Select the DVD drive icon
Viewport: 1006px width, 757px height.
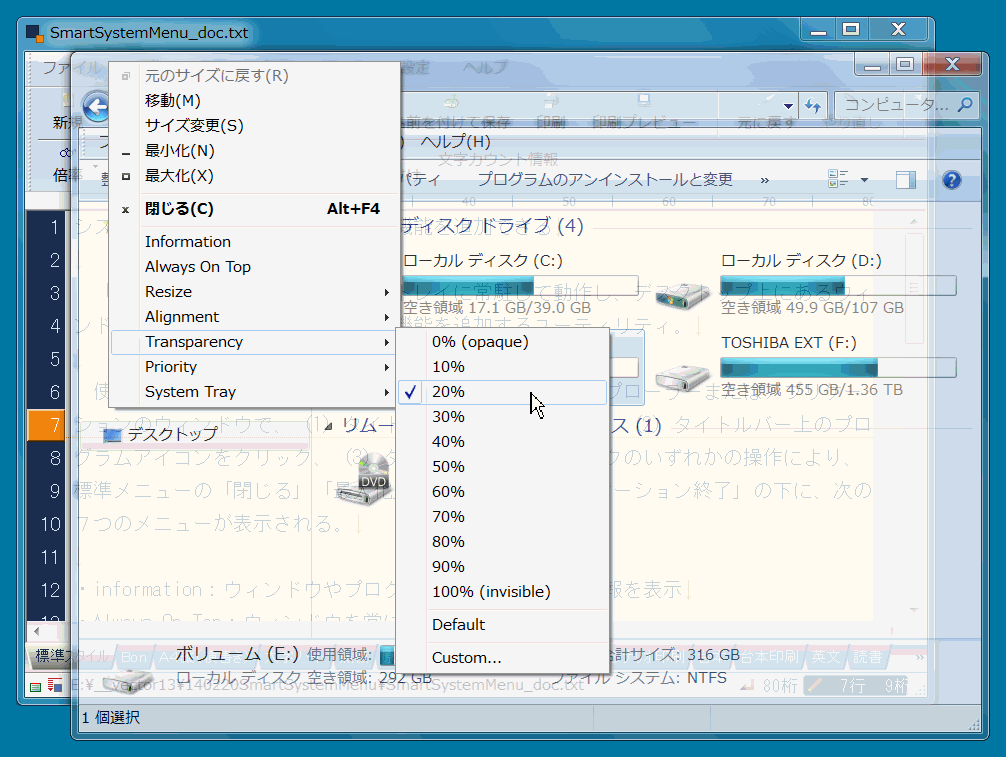(362, 480)
